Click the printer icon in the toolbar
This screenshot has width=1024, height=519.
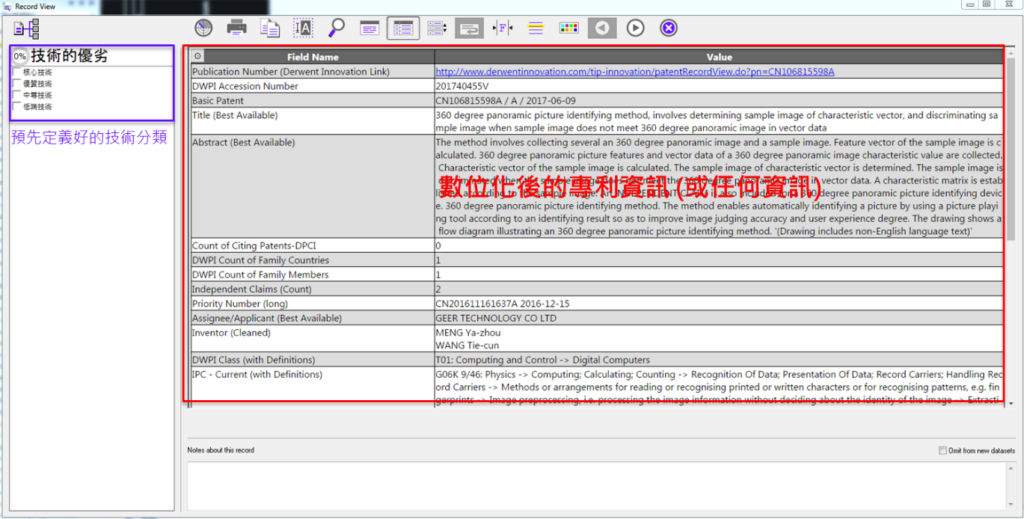236,27
